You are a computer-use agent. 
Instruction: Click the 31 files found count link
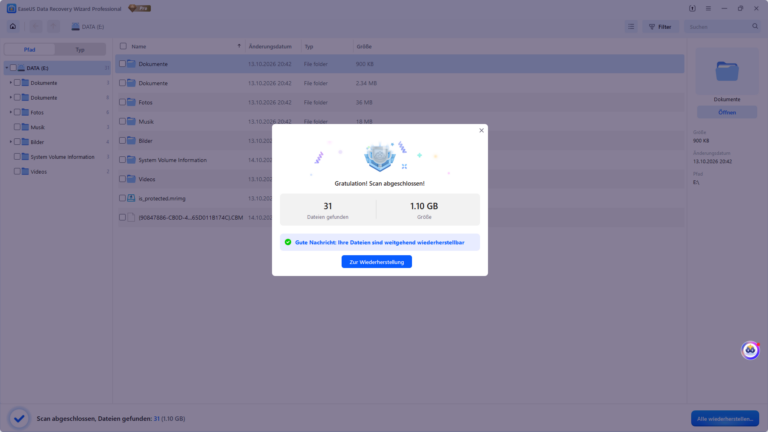(157, 419)
